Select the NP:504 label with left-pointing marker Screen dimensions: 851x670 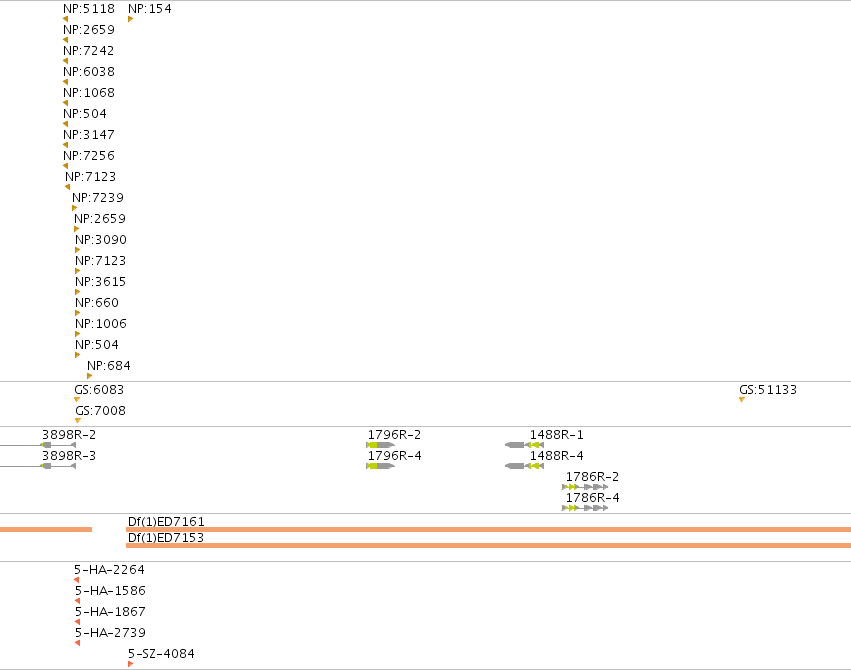pyautogui.click(x=85, y=113)
